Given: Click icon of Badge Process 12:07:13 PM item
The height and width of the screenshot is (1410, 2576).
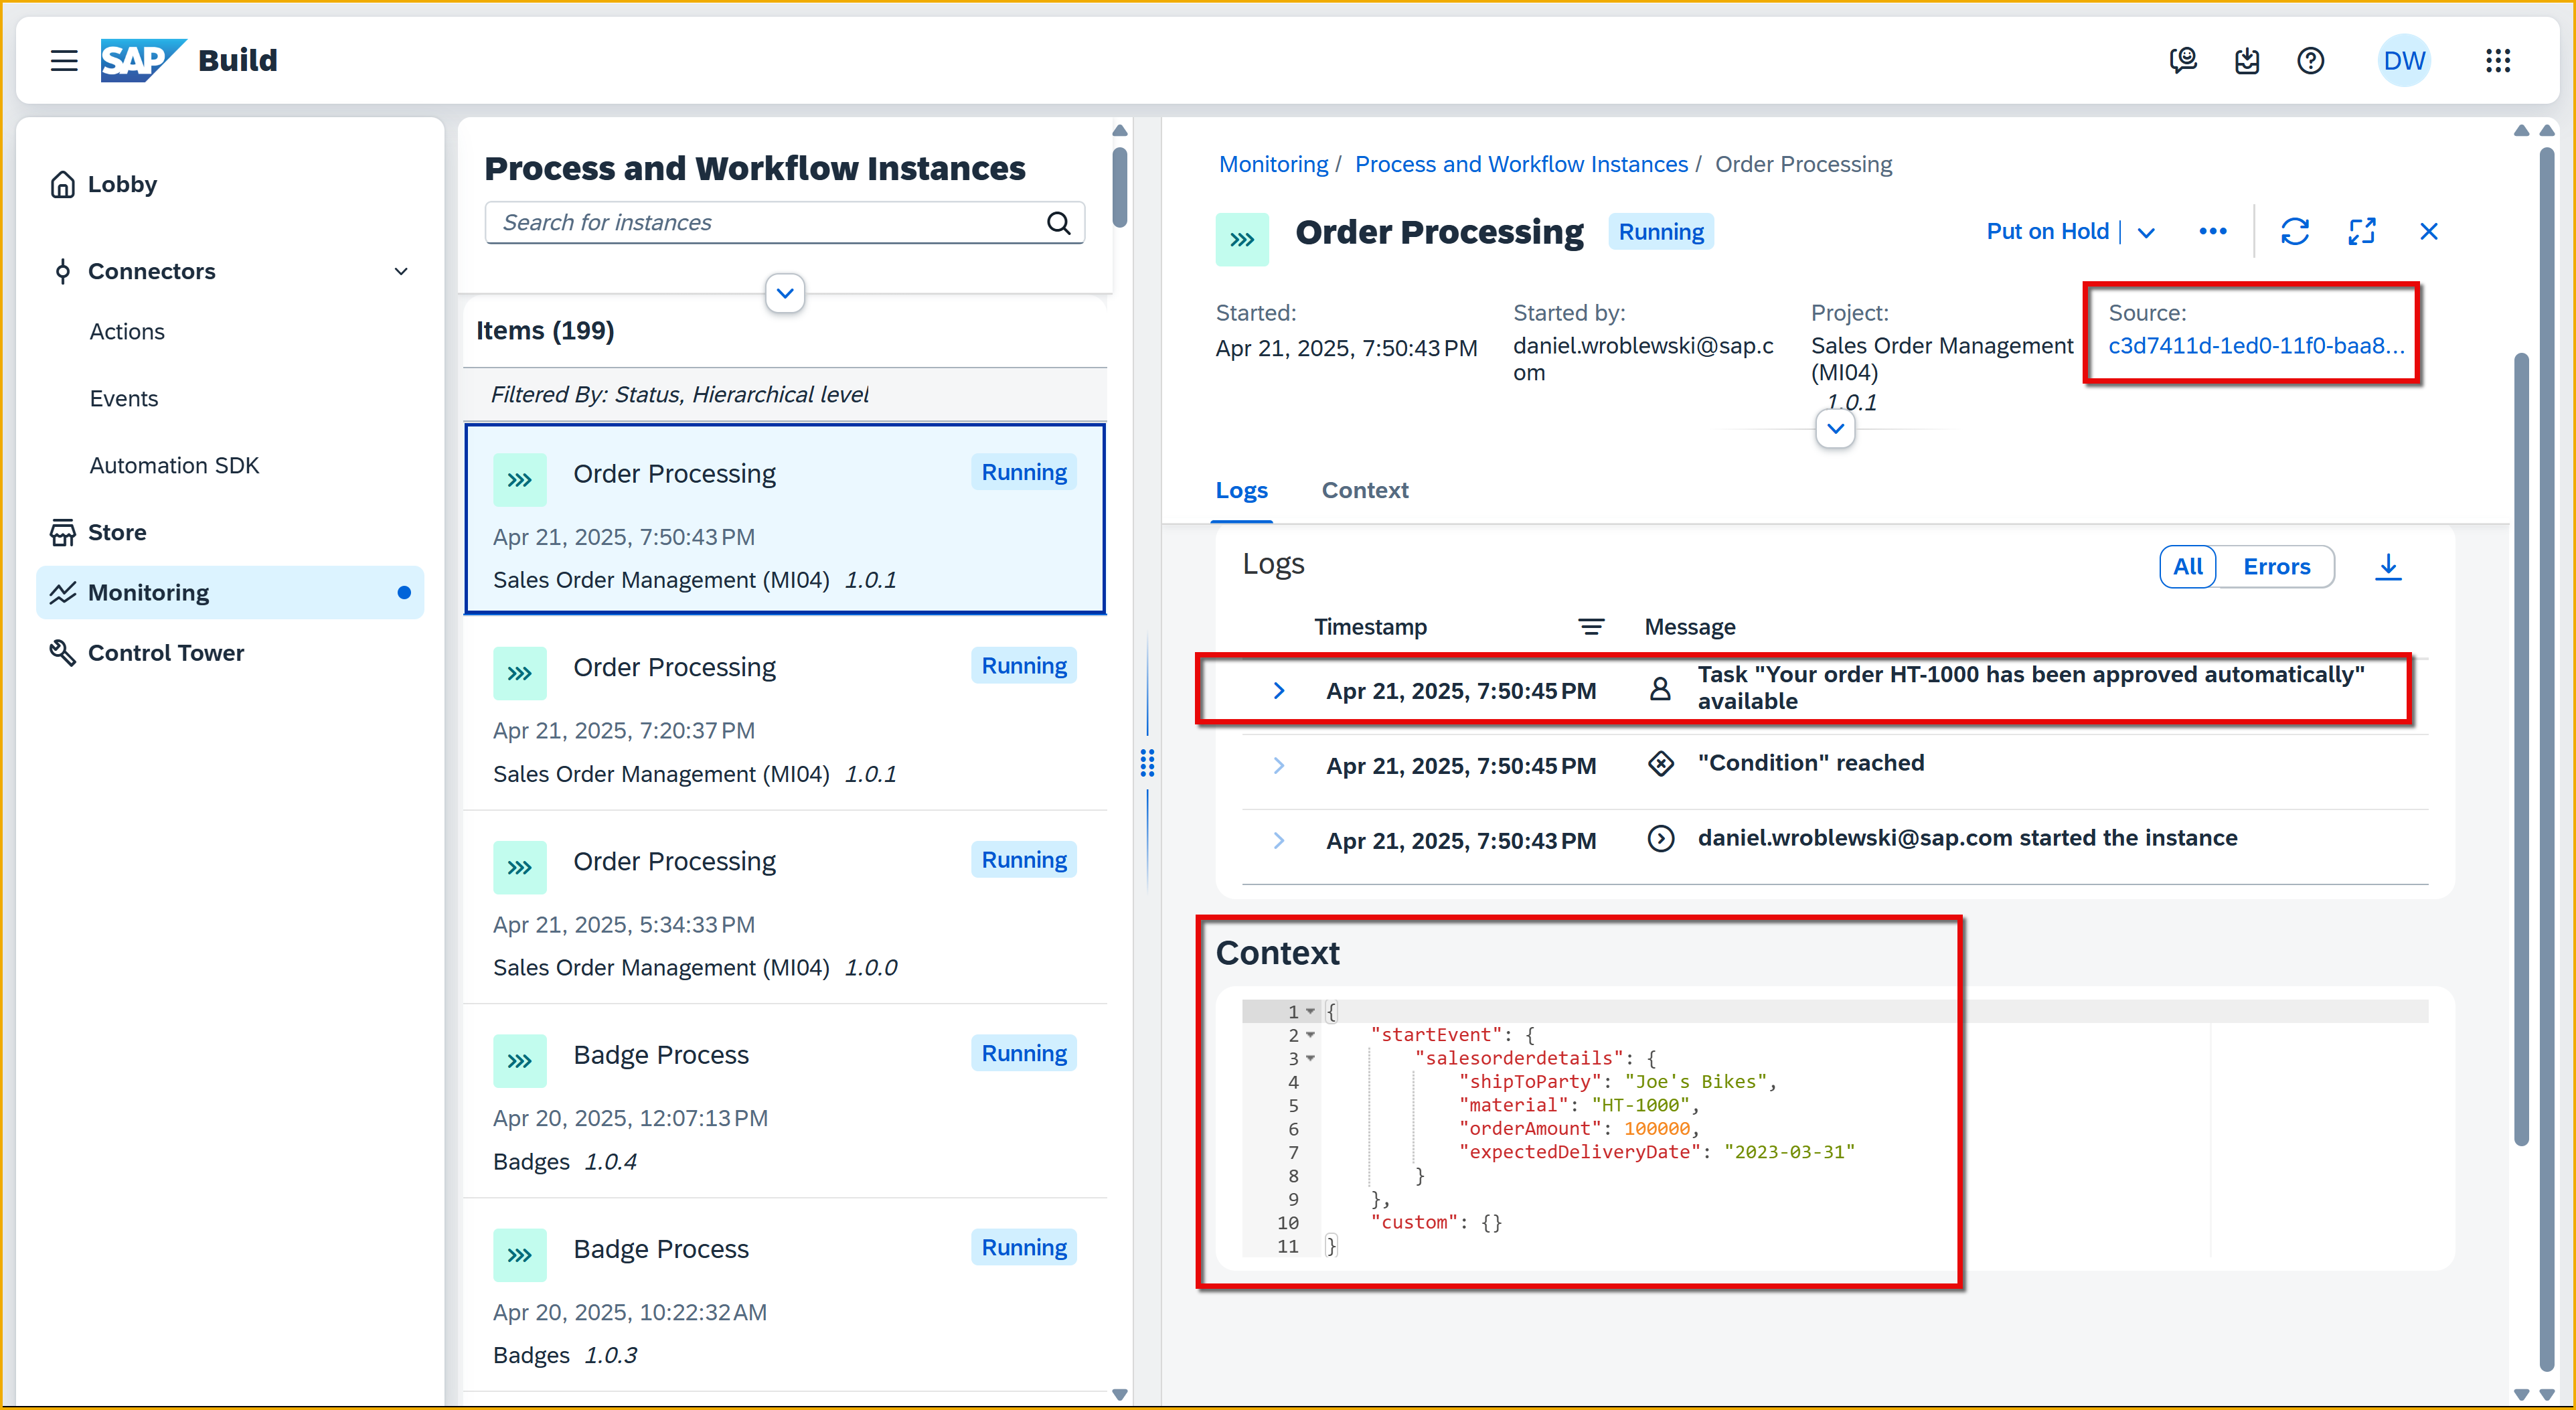Looking at the screenshot, I should [x=519, y=1060].
